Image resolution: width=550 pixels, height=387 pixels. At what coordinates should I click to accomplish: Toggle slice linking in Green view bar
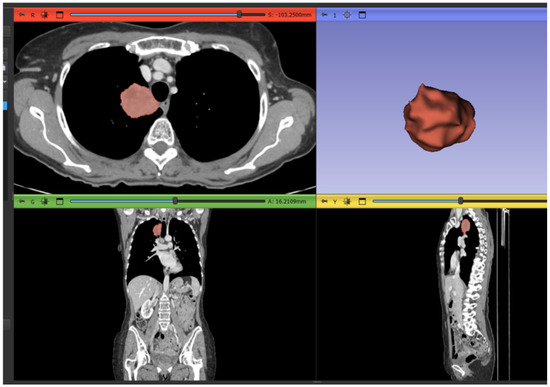(45, 201)
